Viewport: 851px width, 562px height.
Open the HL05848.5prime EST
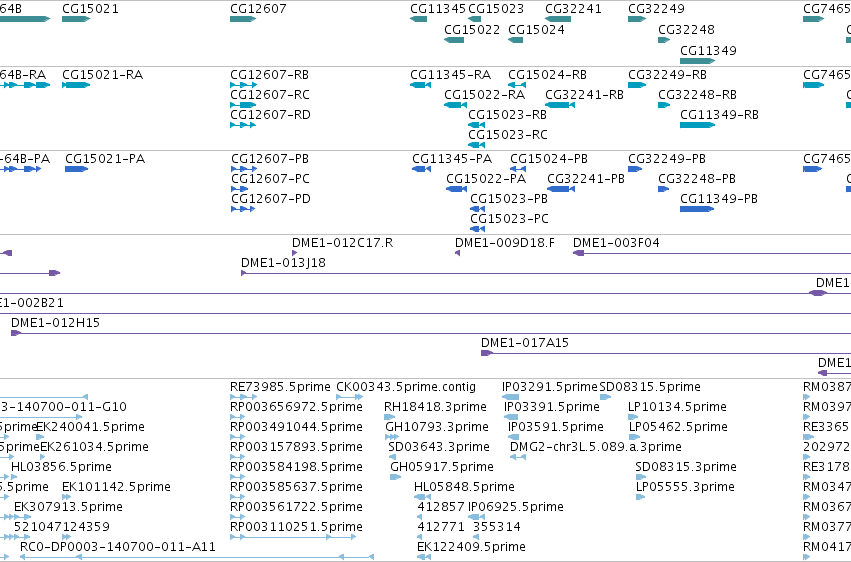(423, 497)
